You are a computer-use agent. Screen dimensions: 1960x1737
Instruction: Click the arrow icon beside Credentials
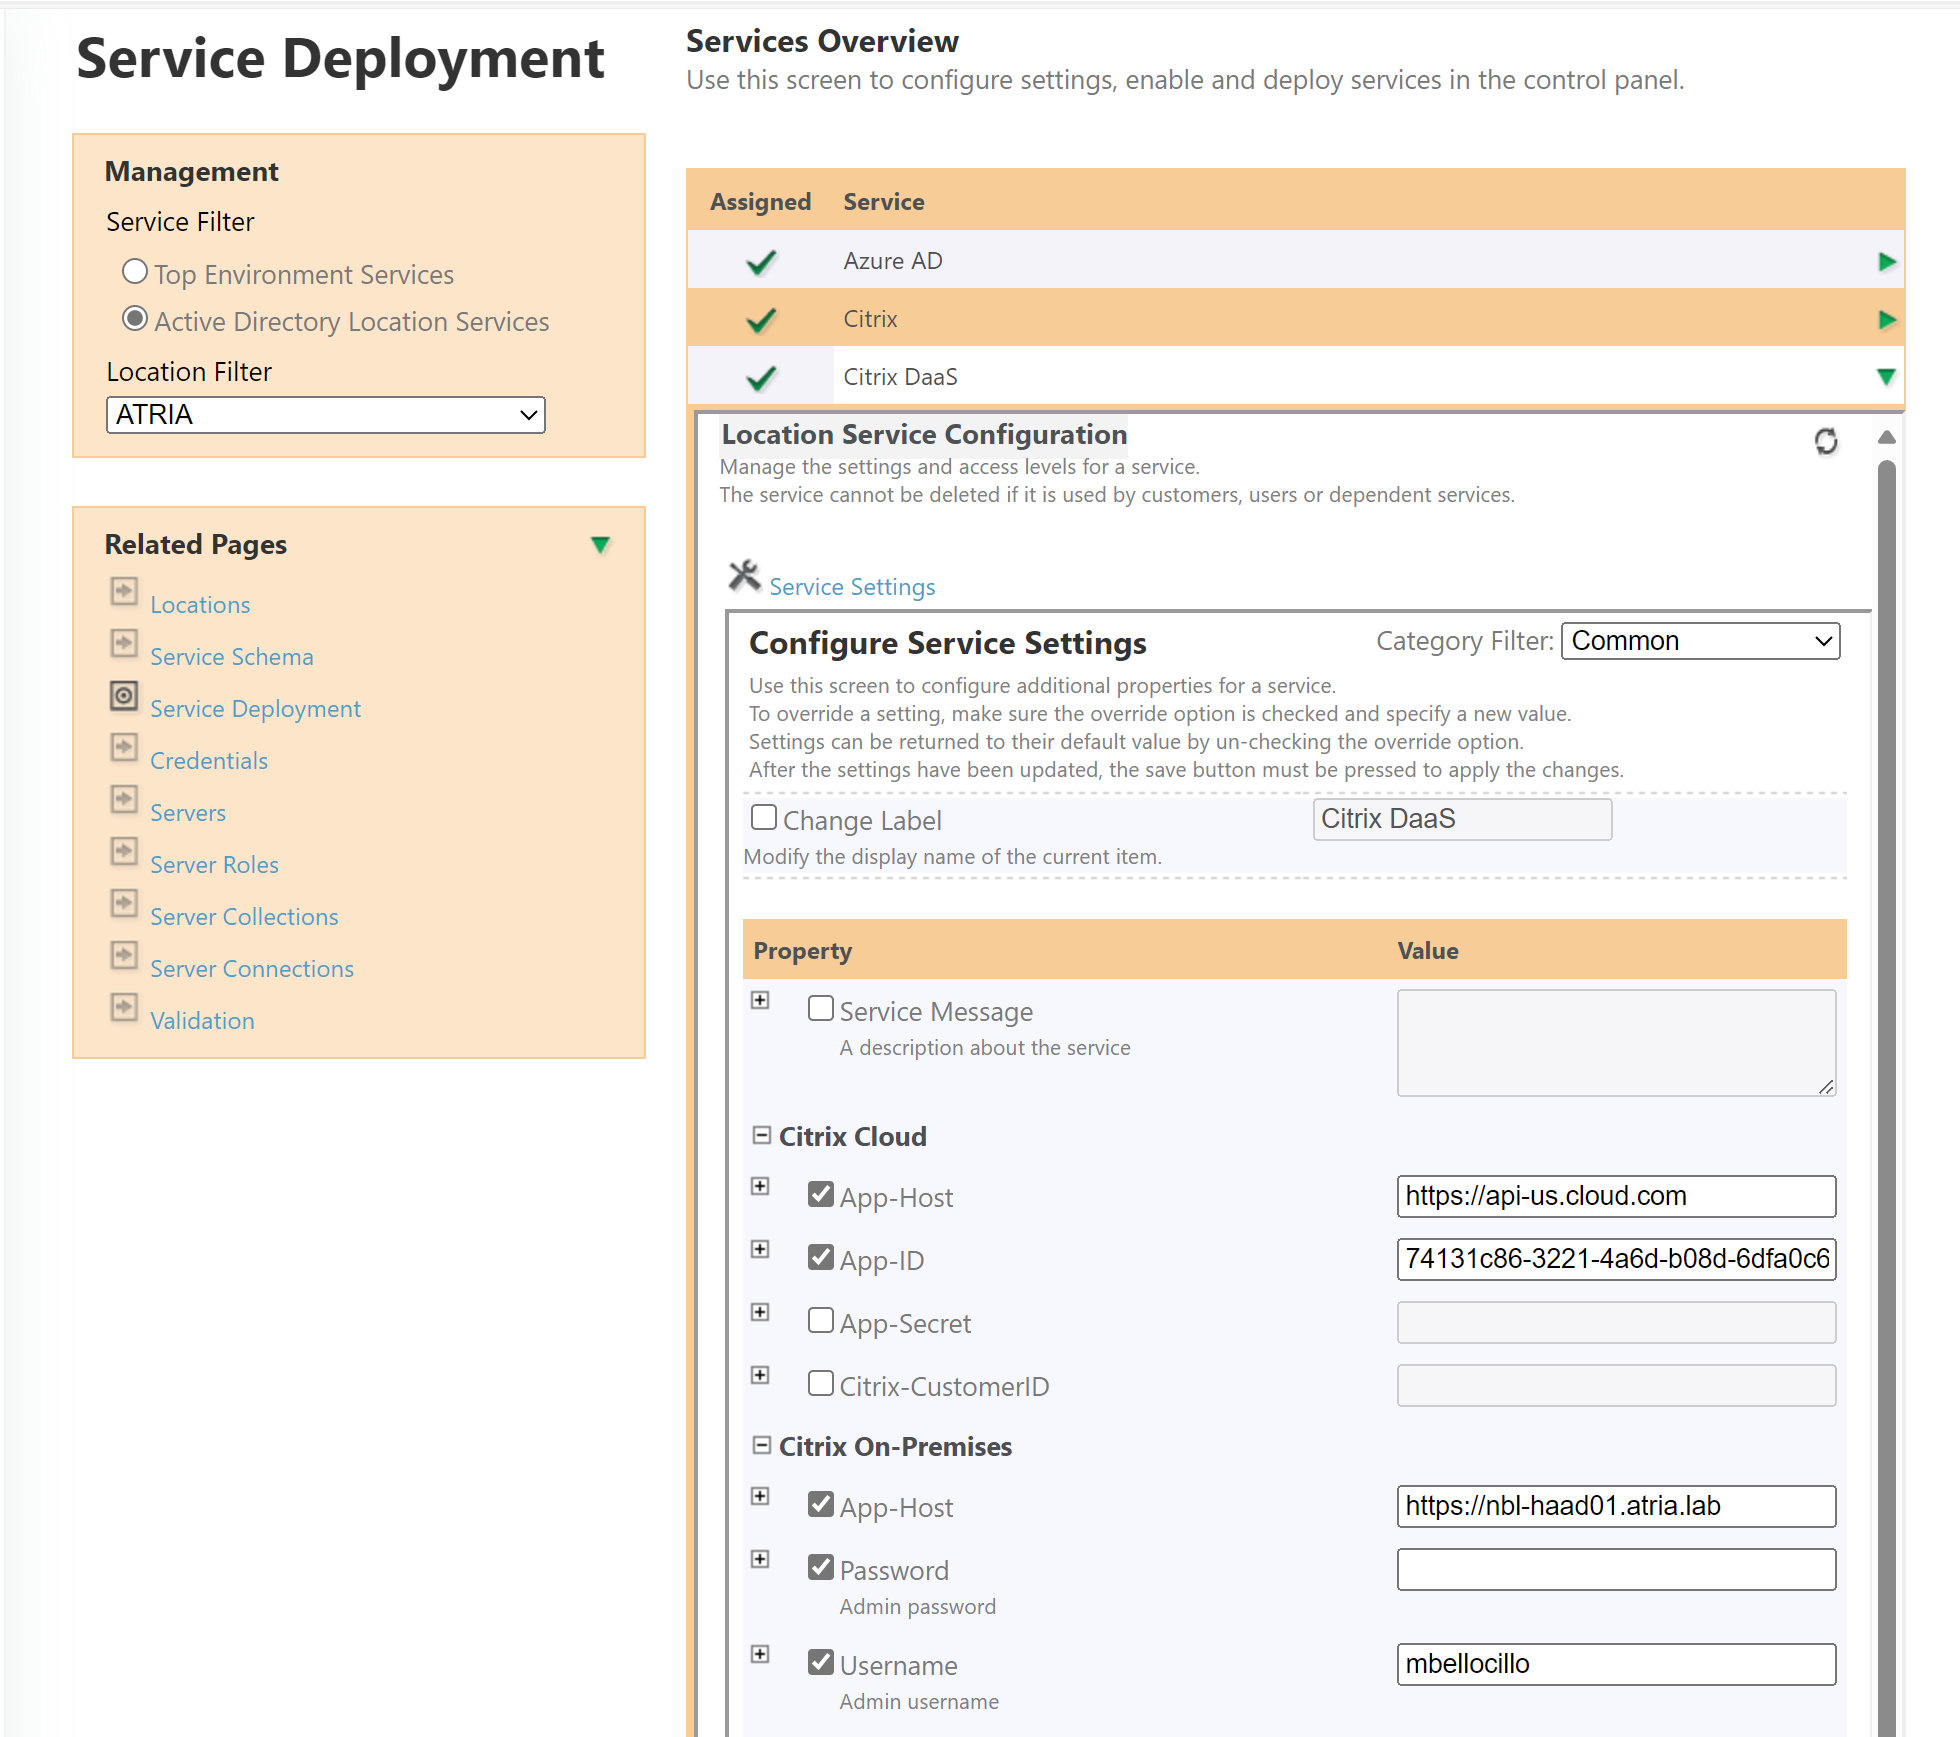click(124, 747)
